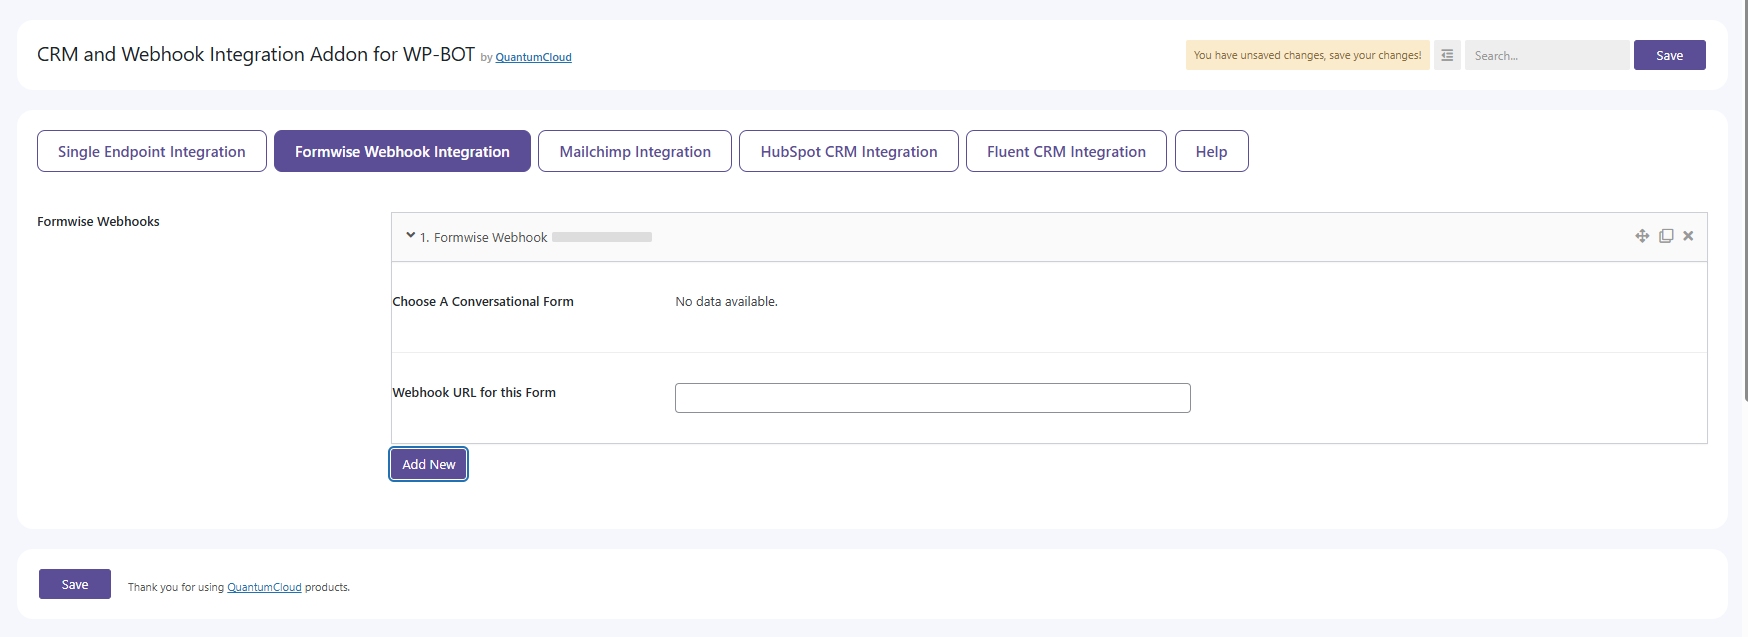Collapse the 1. Formwise Webhook accordion chevron
The height and width of the screenshot is (637, 1748).
pyautogui.click(x=410, y=236)
